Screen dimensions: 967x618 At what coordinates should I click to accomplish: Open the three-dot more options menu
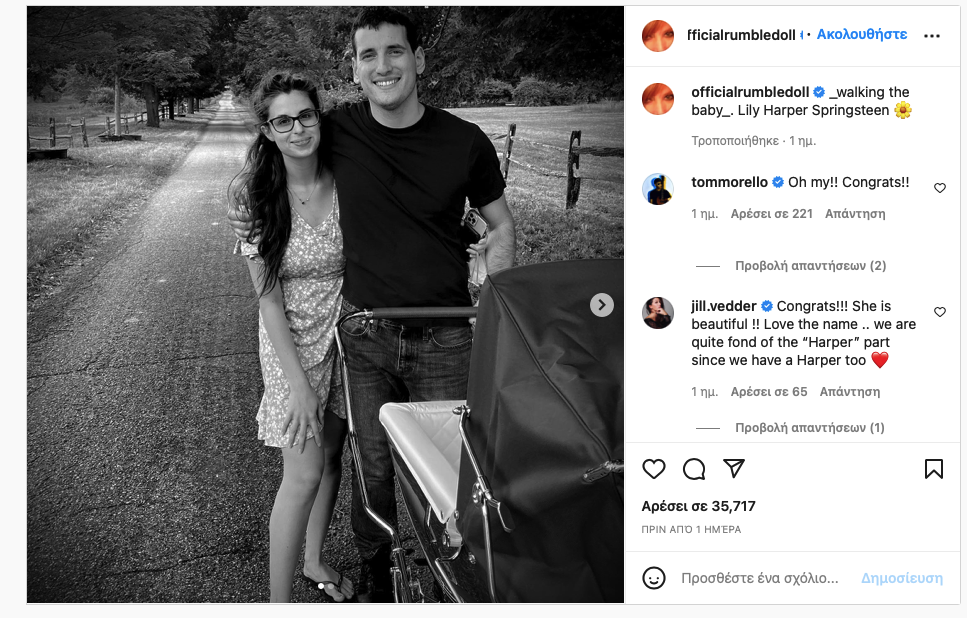click(x=932, y=36)
